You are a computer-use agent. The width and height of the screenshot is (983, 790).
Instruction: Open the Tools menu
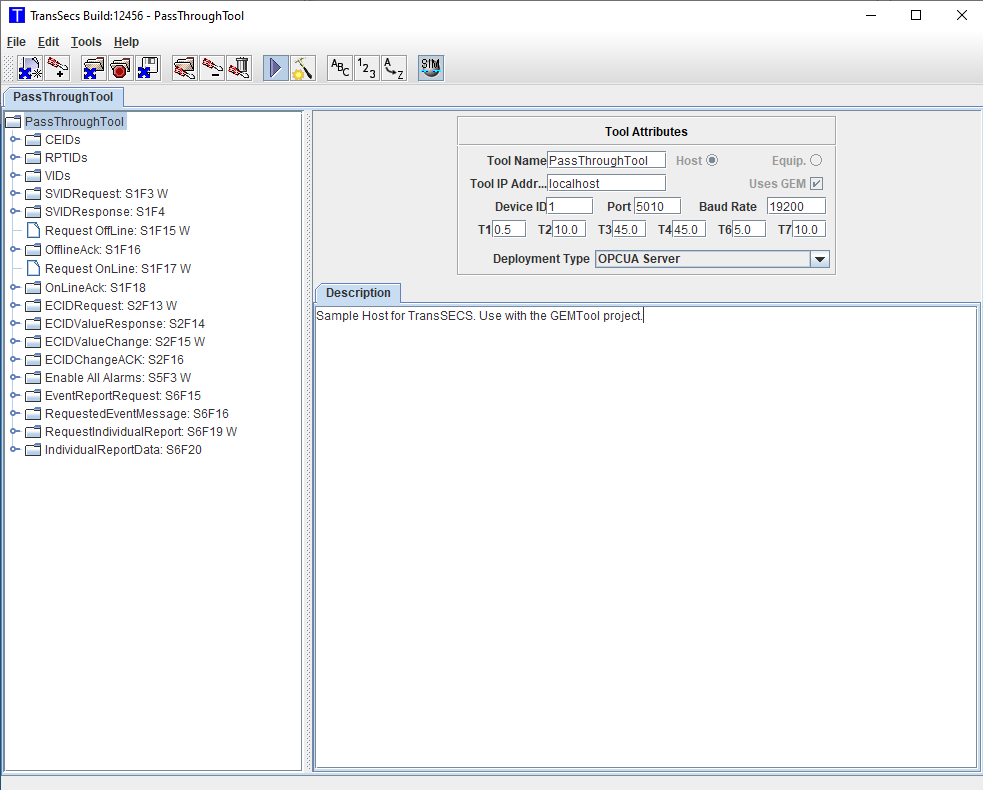[86, 42]
